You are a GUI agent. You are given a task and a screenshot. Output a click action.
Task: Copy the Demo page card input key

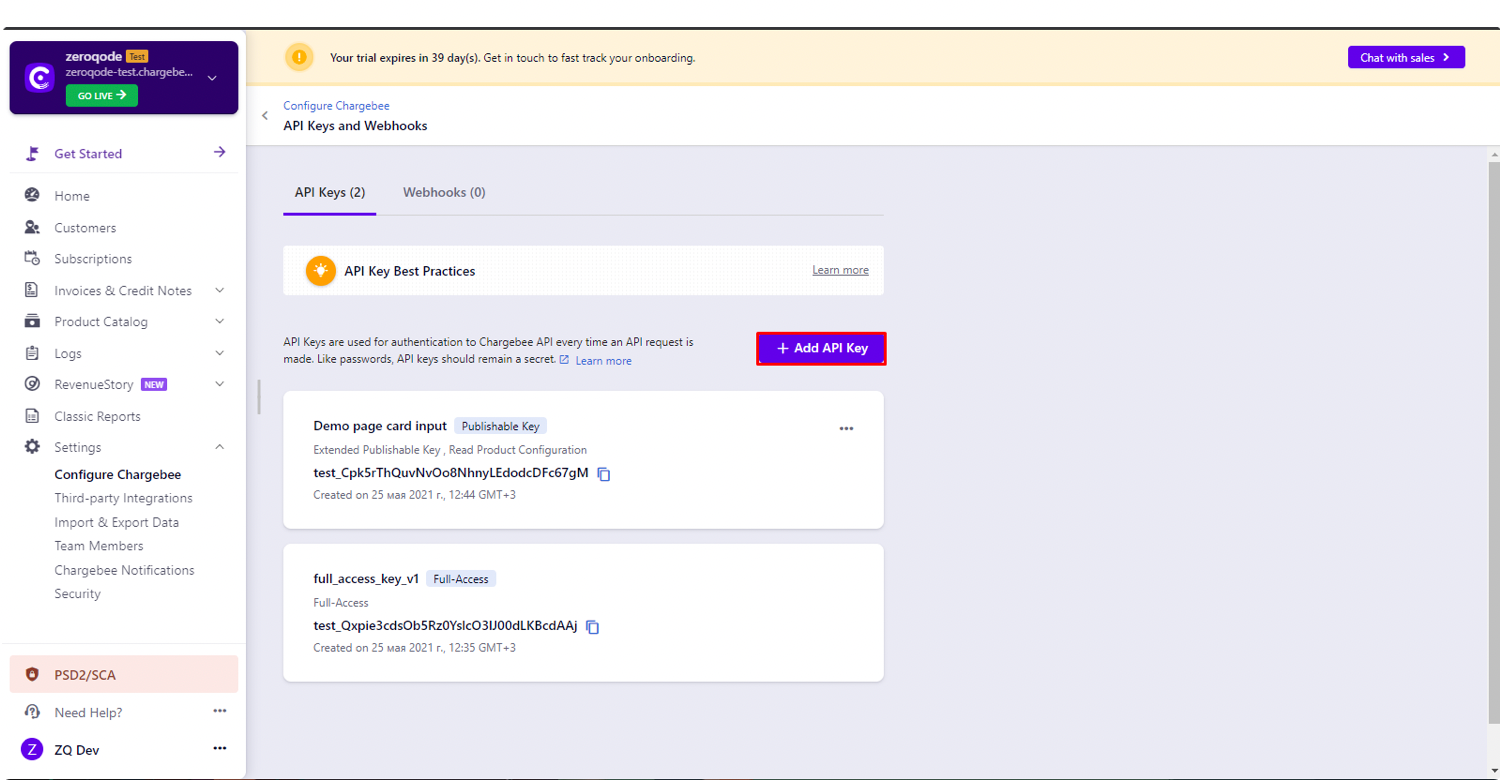604,474
